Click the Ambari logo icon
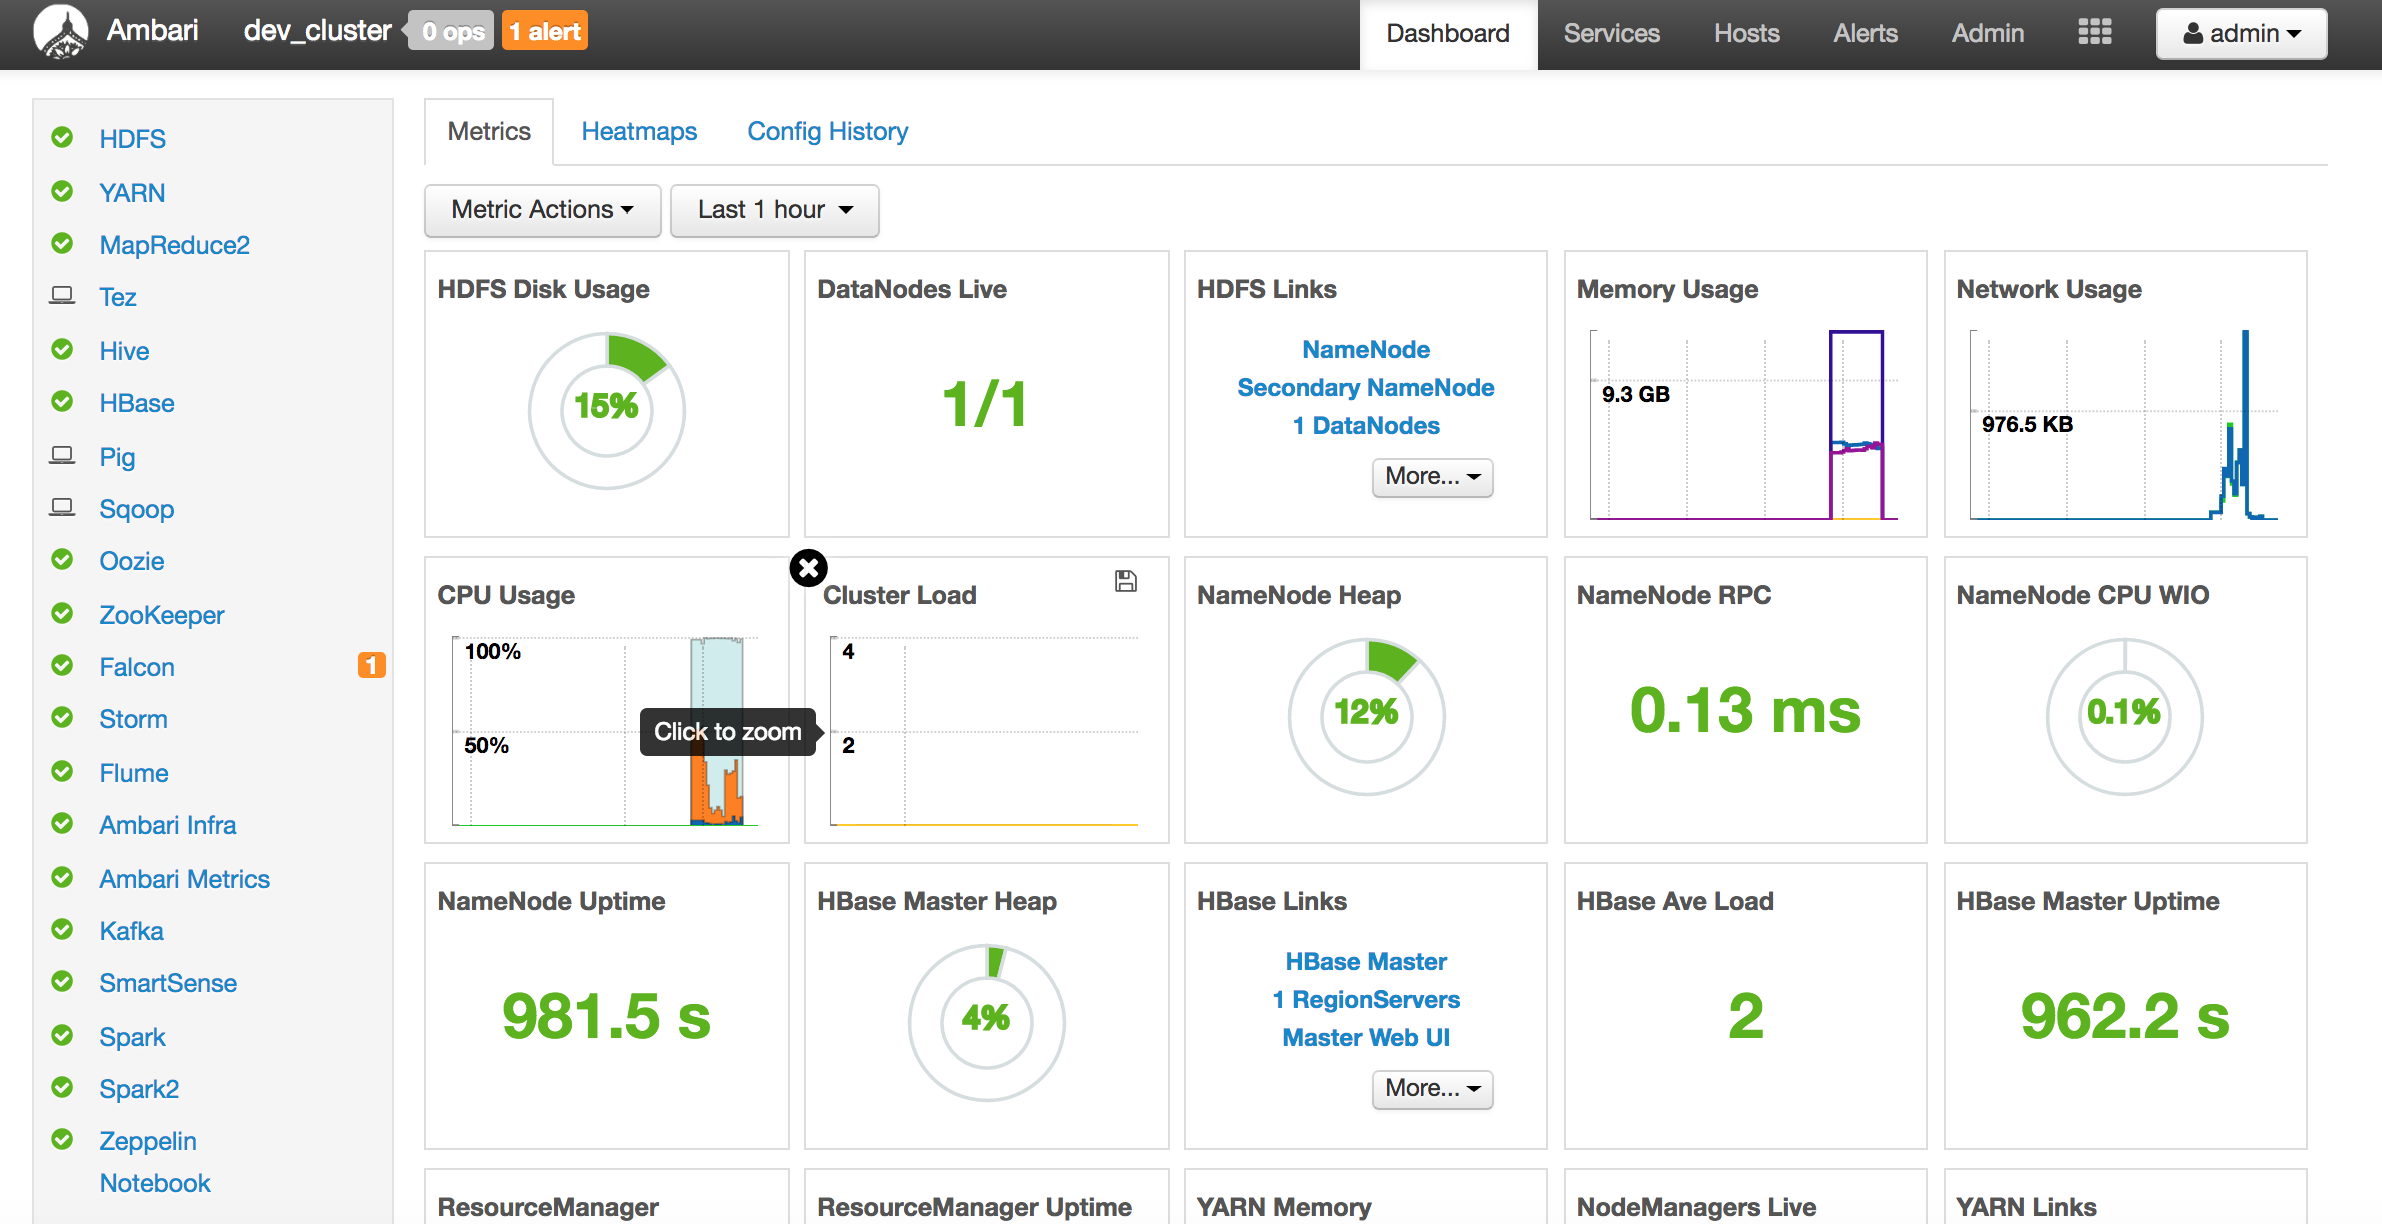The image size is (2382, 1224). pyautogui.click(x=61, y=32)
